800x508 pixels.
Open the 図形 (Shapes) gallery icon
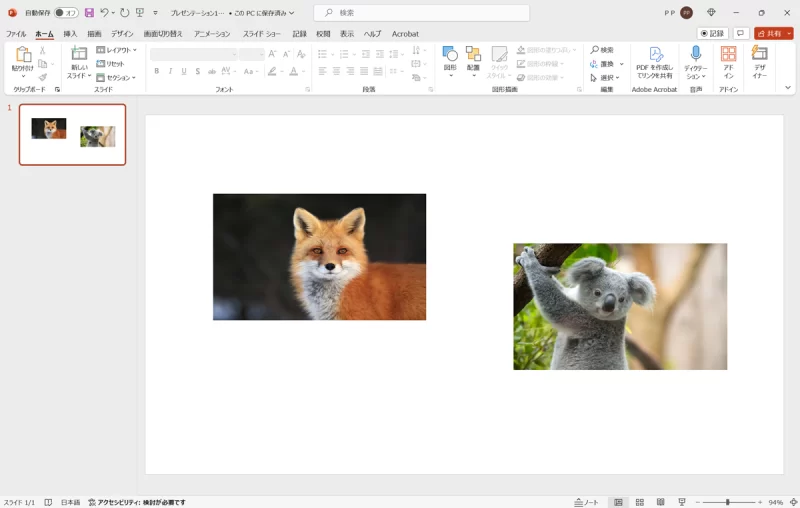click(450, 54)
